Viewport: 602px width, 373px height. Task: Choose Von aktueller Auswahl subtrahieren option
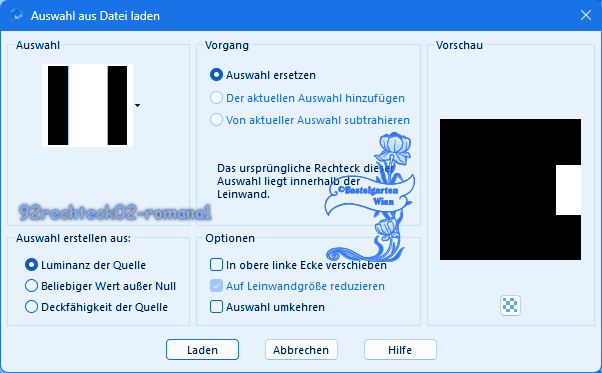point(216,120)
